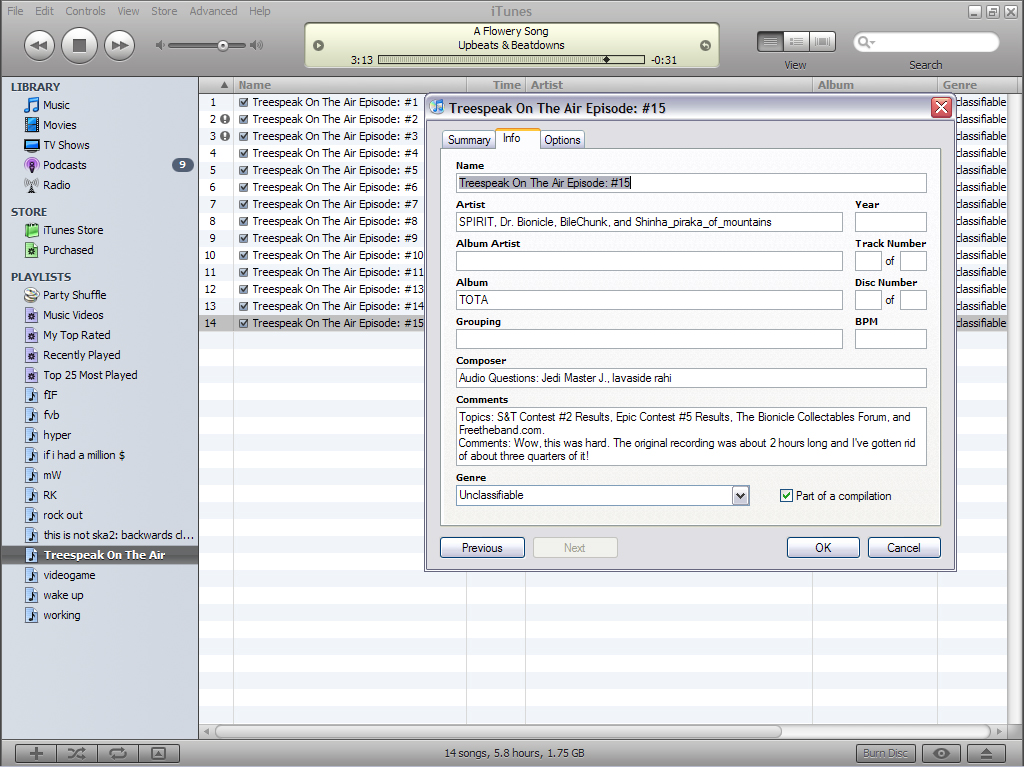
Task: Uncheck the Episode: #9 checkbox
Action: (244, 238)
